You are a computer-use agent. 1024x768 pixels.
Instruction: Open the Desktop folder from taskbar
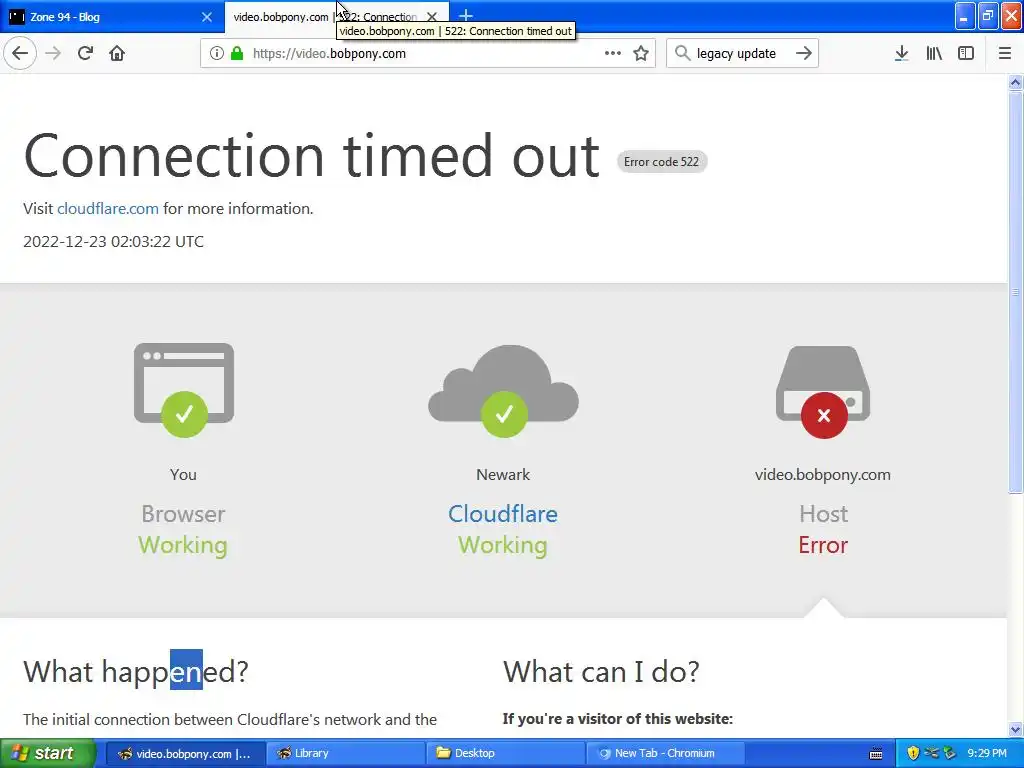click(506, 754)
